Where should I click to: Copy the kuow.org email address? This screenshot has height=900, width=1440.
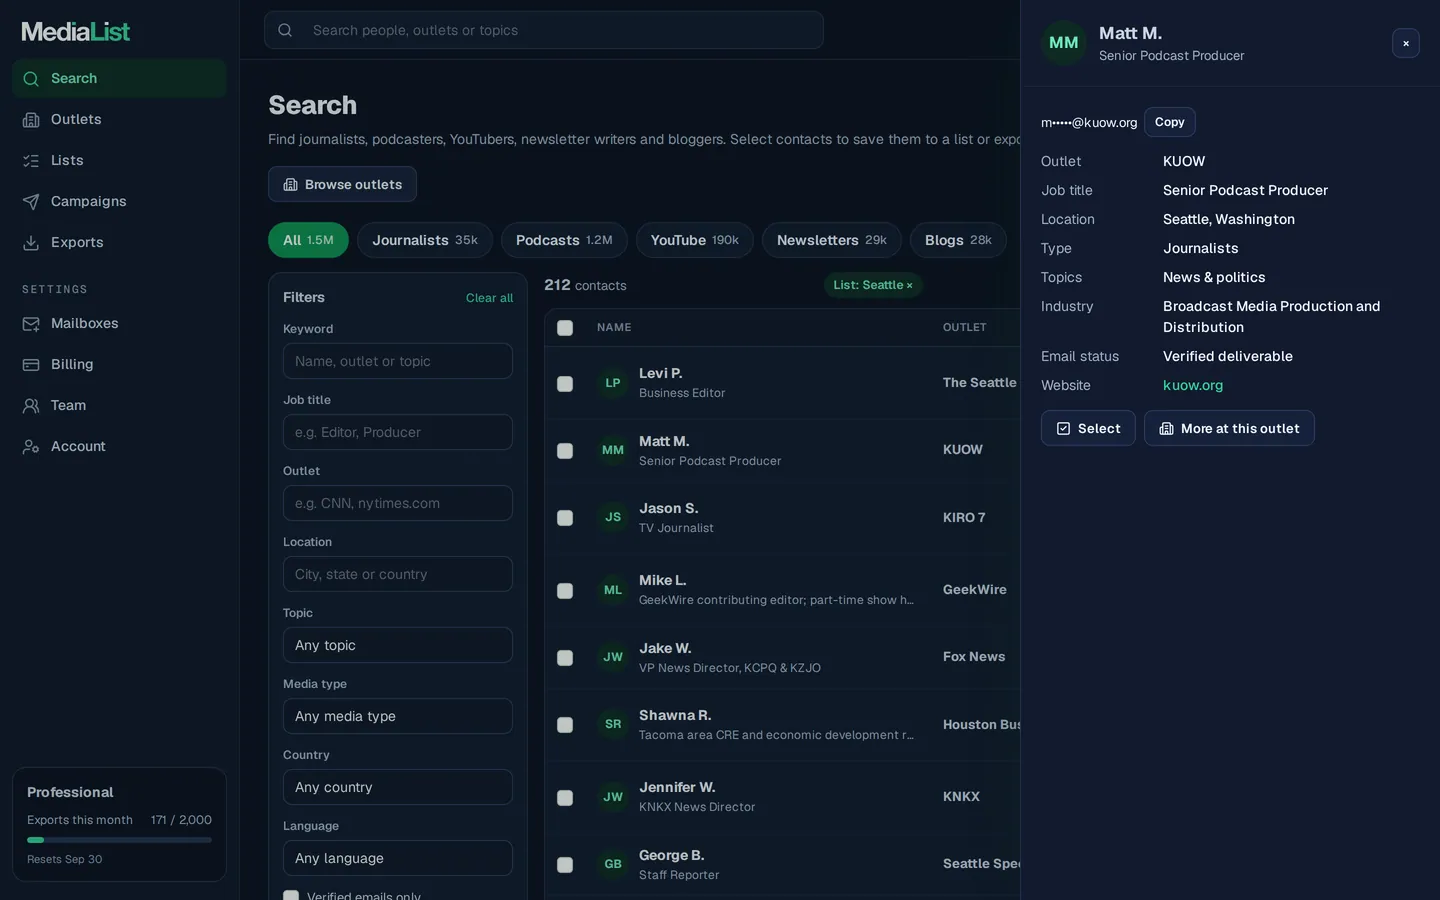tap(1170, 122)
